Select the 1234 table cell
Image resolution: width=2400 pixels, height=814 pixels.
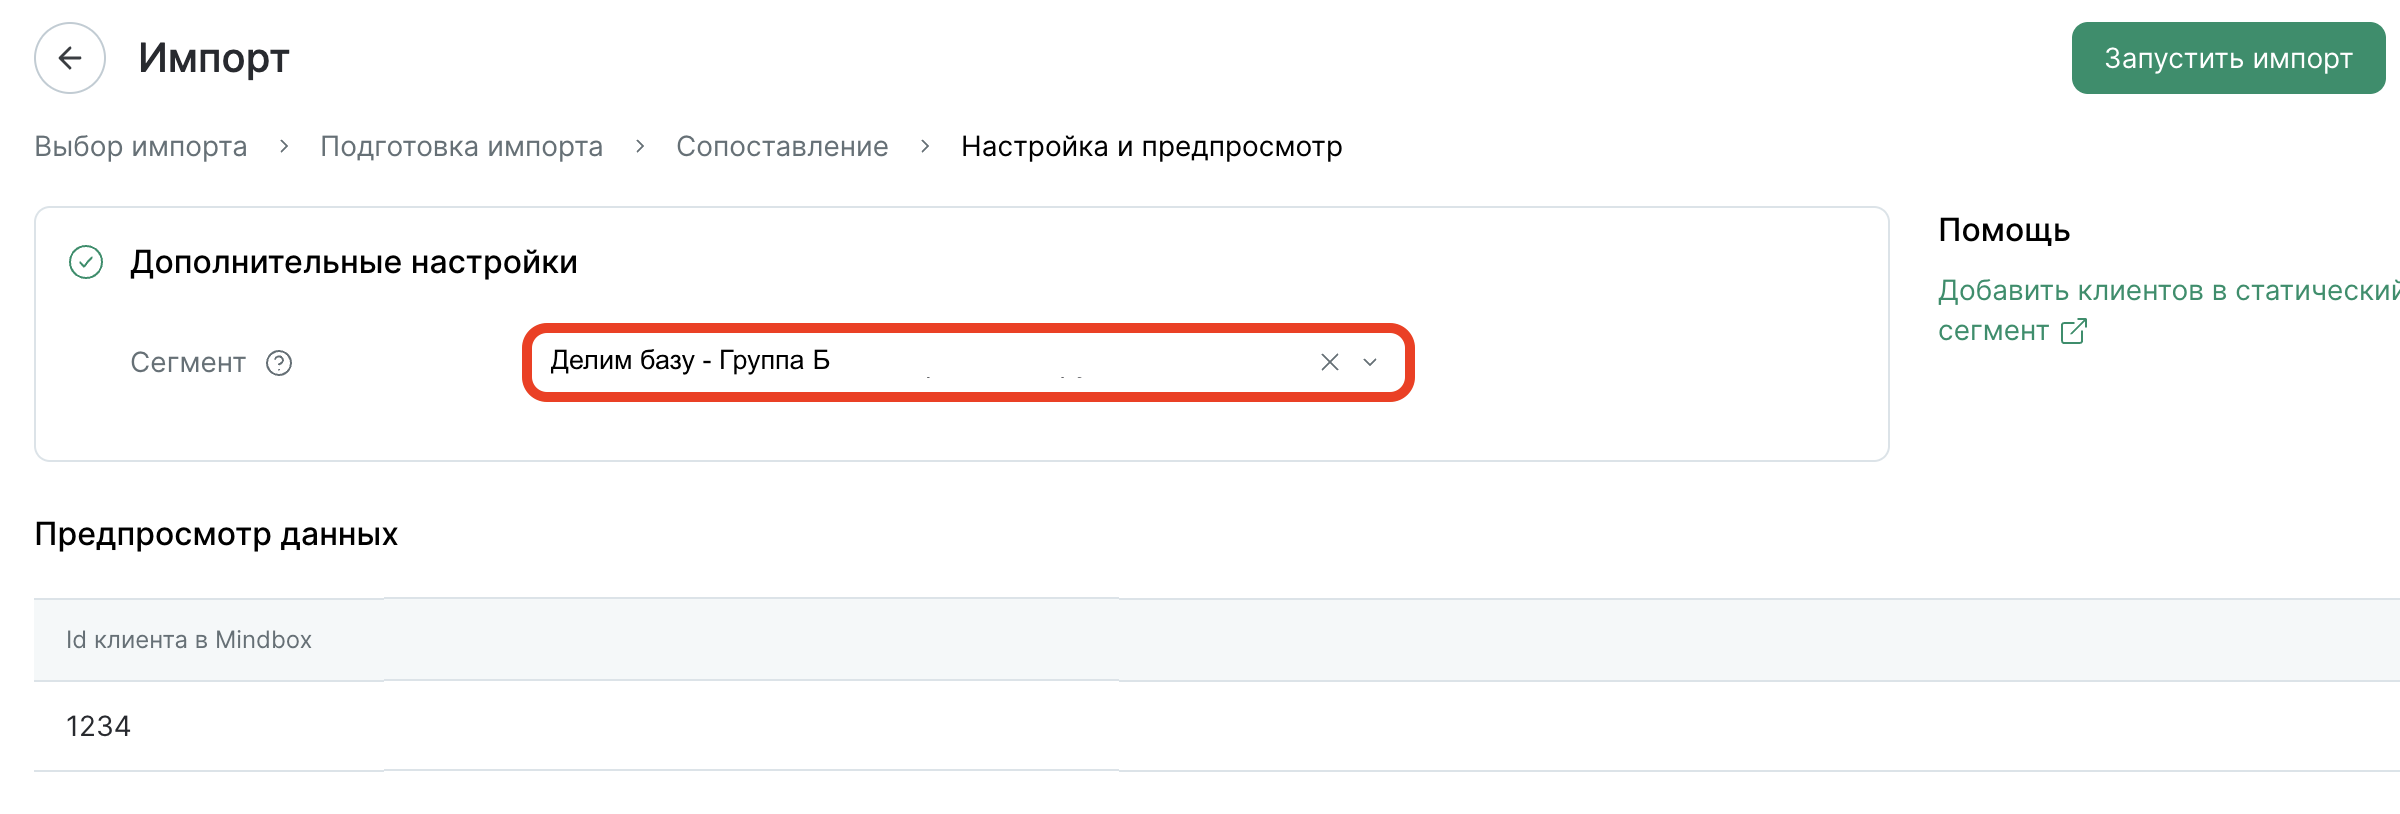98,726
